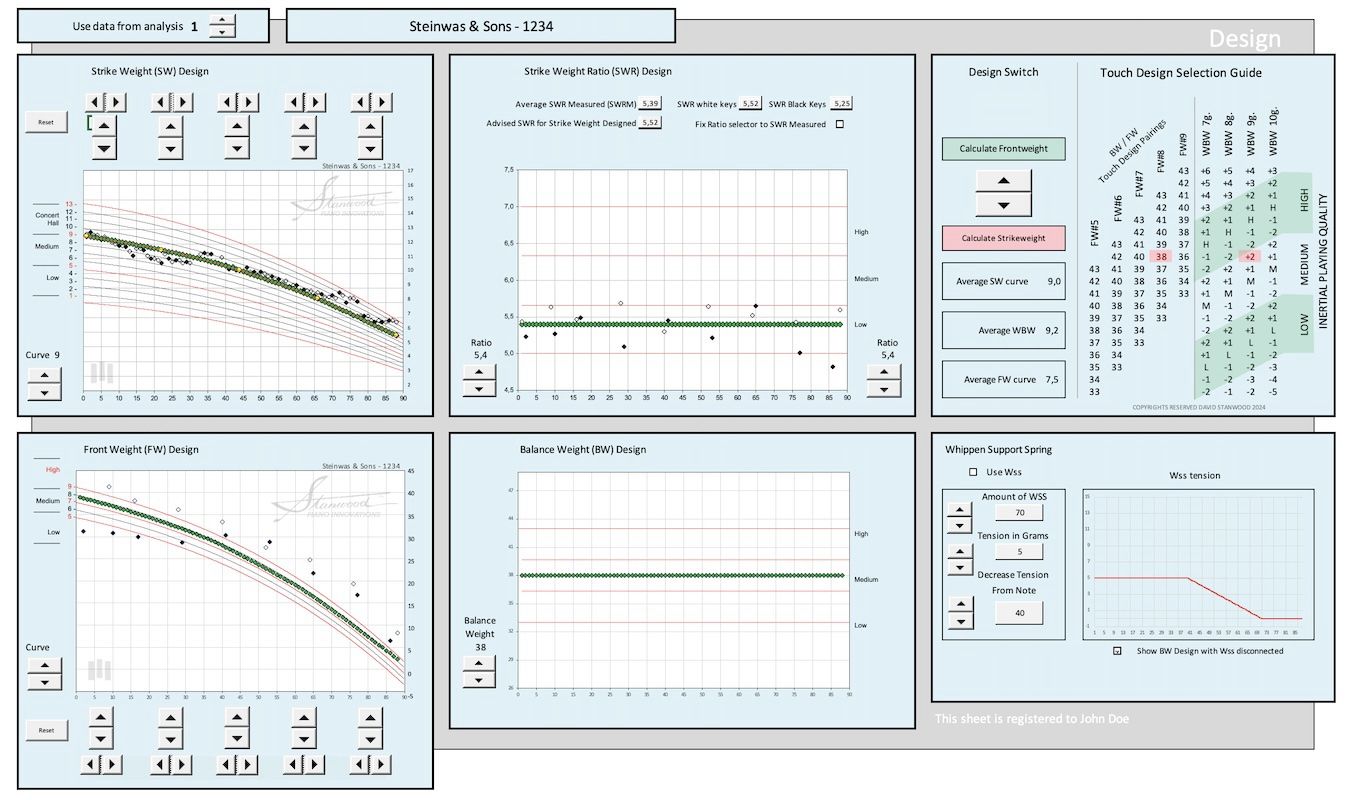Raise the Strike Weight curve with up arrow

pos(44,375)
